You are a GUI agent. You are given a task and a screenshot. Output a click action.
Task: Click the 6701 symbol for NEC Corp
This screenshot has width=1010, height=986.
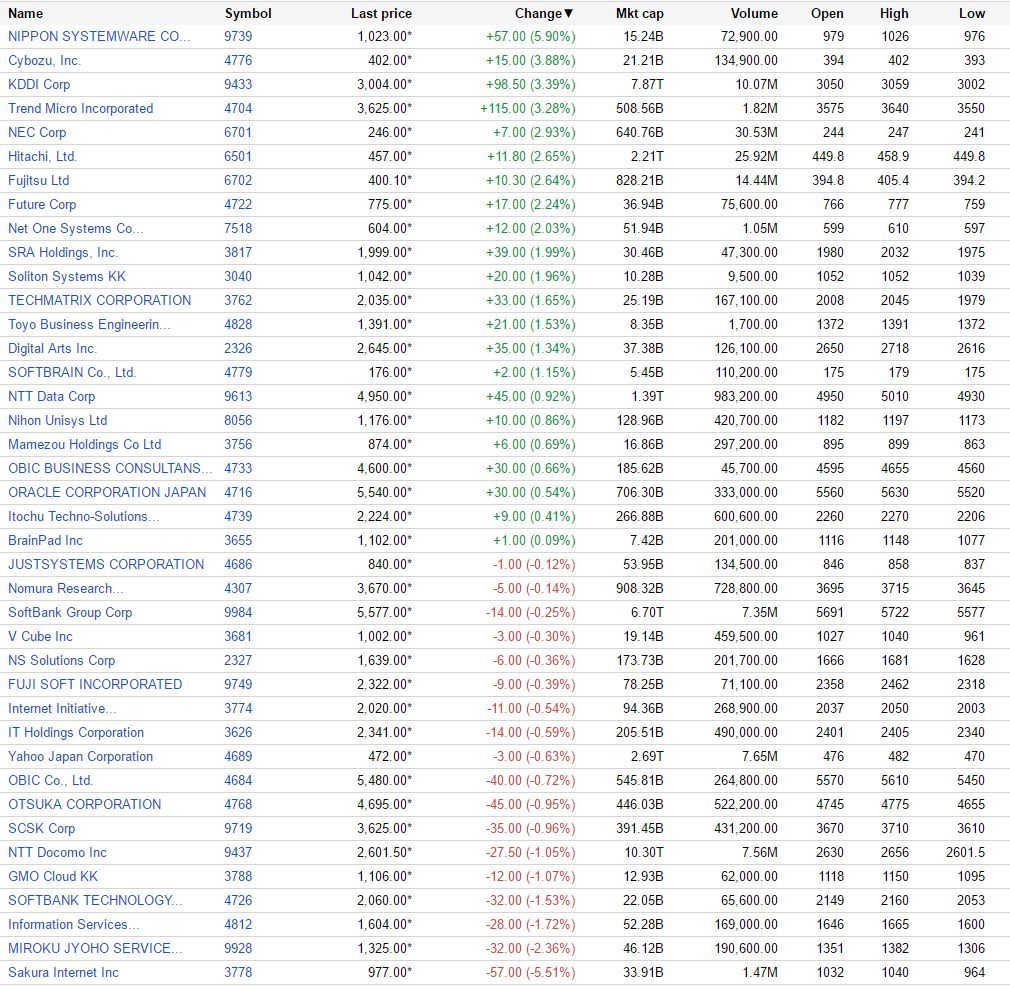click(x=238, y=133)
